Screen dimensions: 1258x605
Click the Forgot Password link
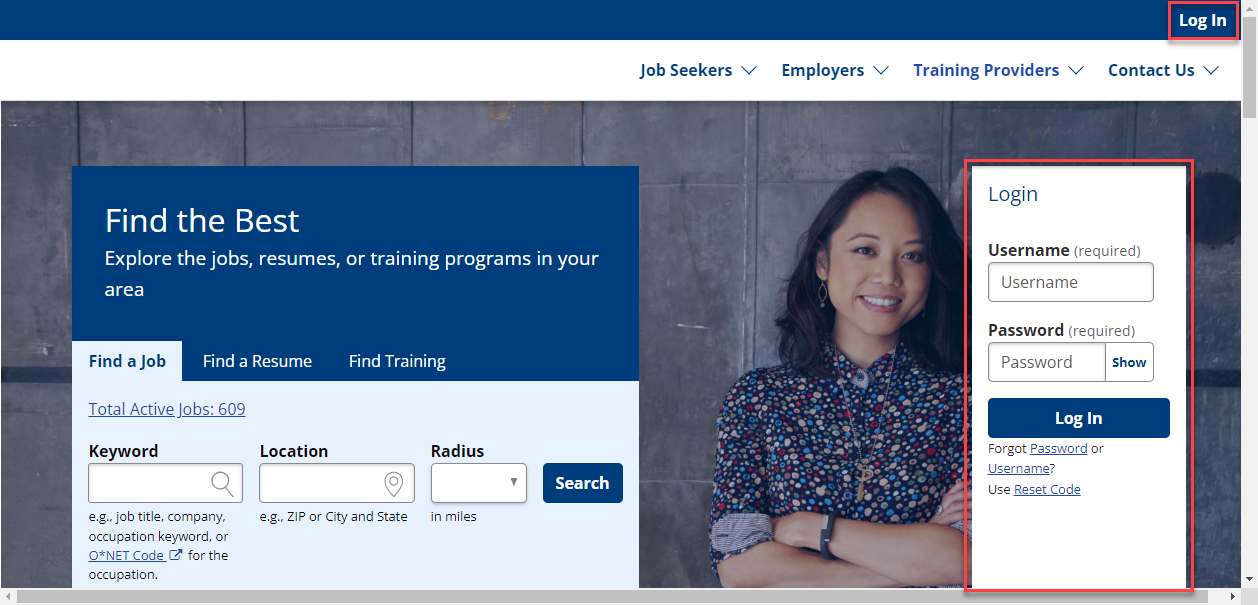click(1058, 449)
